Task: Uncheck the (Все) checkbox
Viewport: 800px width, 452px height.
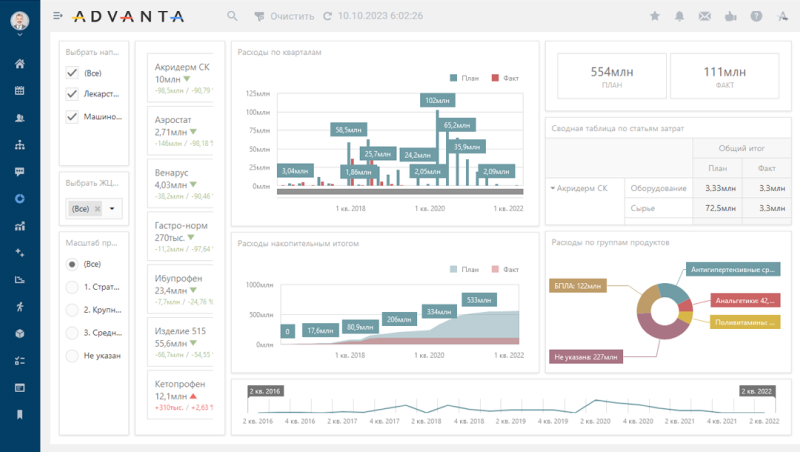Action: (x=72, y=73)
